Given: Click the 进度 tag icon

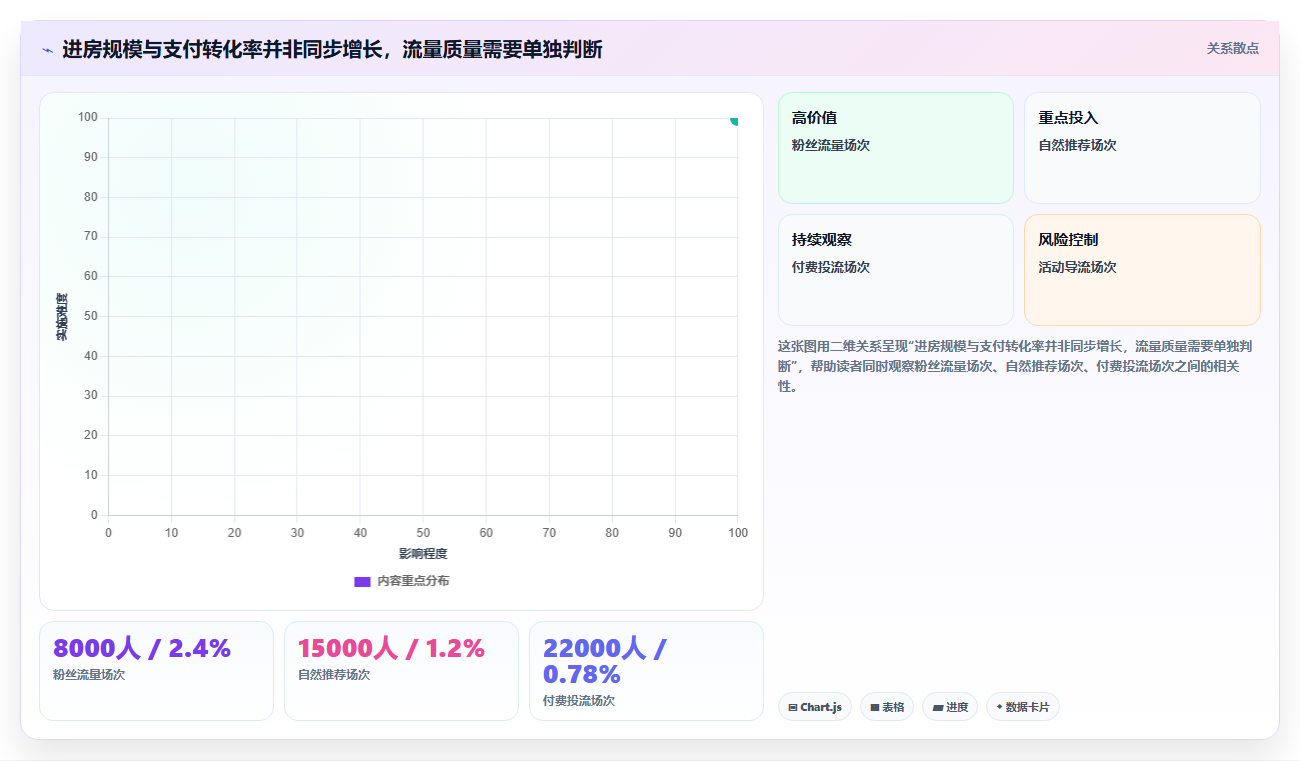Looking at the screenshot, I should [937, 707].
